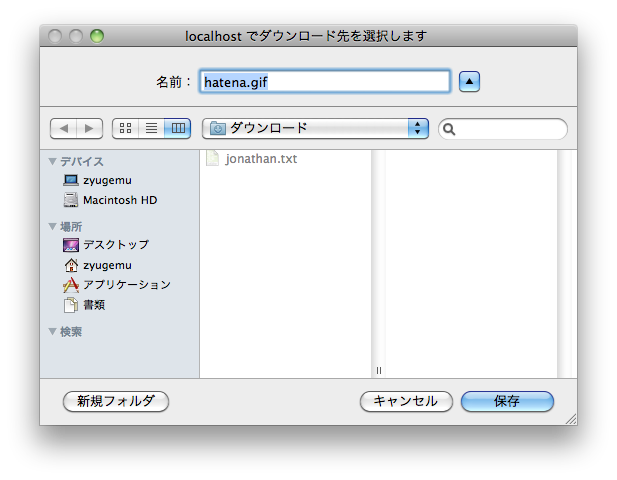Screen dimensions: 617x480
Task: Collapse the デバイス sidebar section
Action: pos(52,161)
